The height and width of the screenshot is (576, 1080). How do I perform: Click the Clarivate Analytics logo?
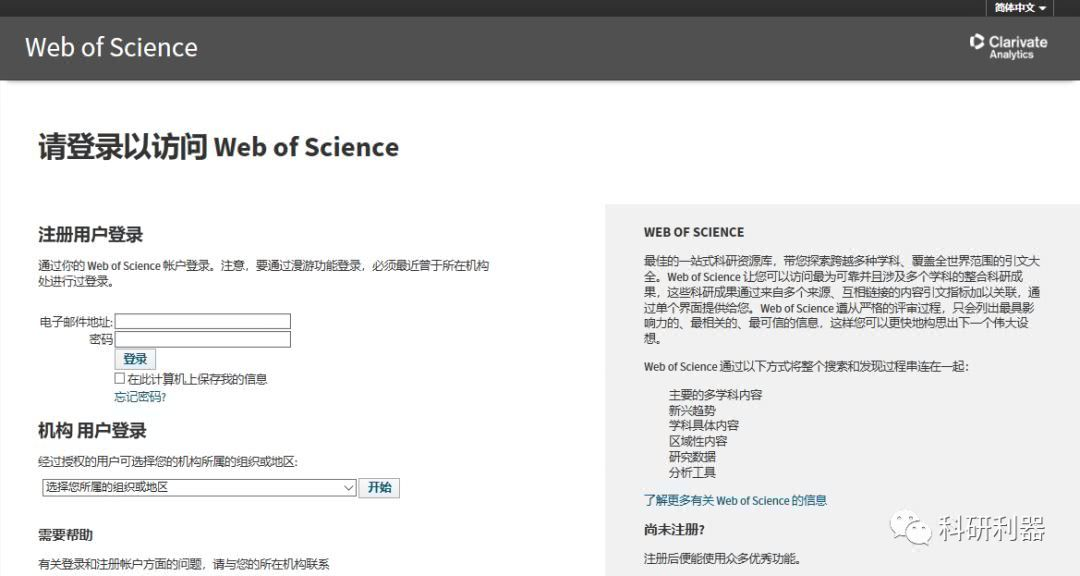pyautogui.click(x=1008, y=46)
